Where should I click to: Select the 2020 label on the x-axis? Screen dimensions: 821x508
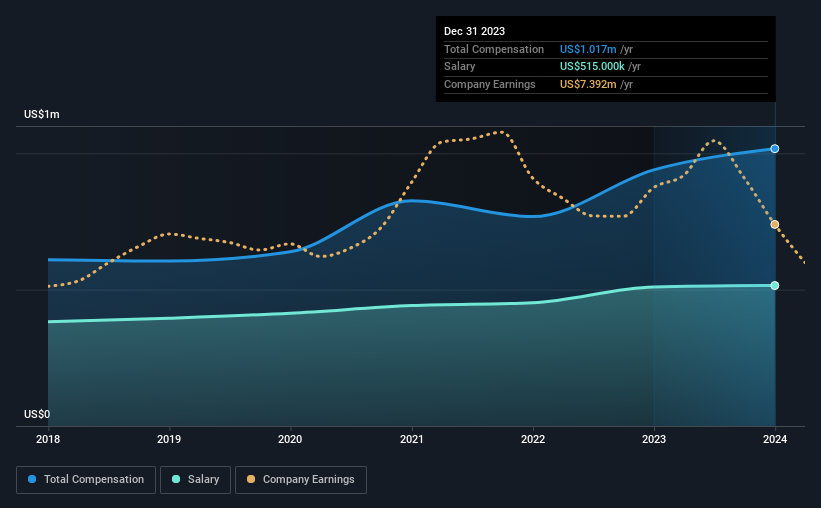pos(290,439)
